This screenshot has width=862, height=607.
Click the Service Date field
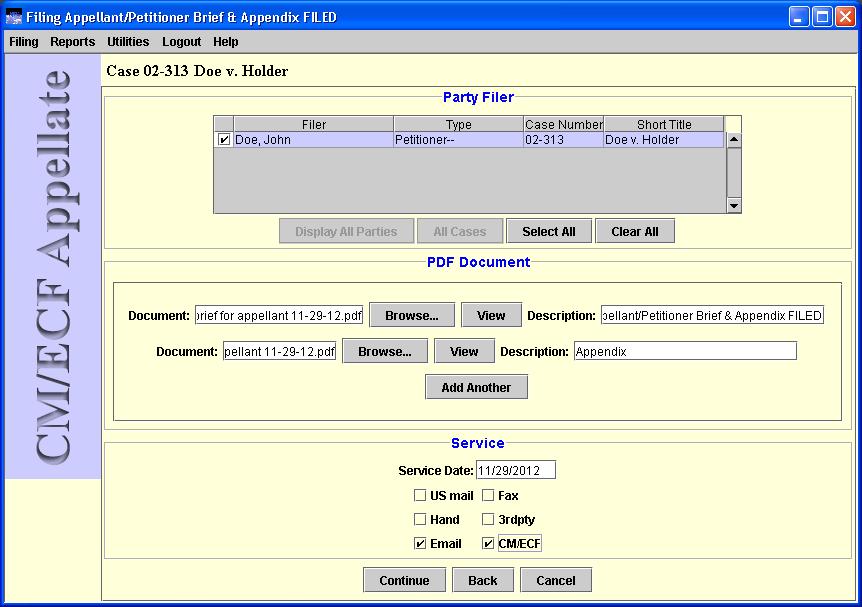516,470
